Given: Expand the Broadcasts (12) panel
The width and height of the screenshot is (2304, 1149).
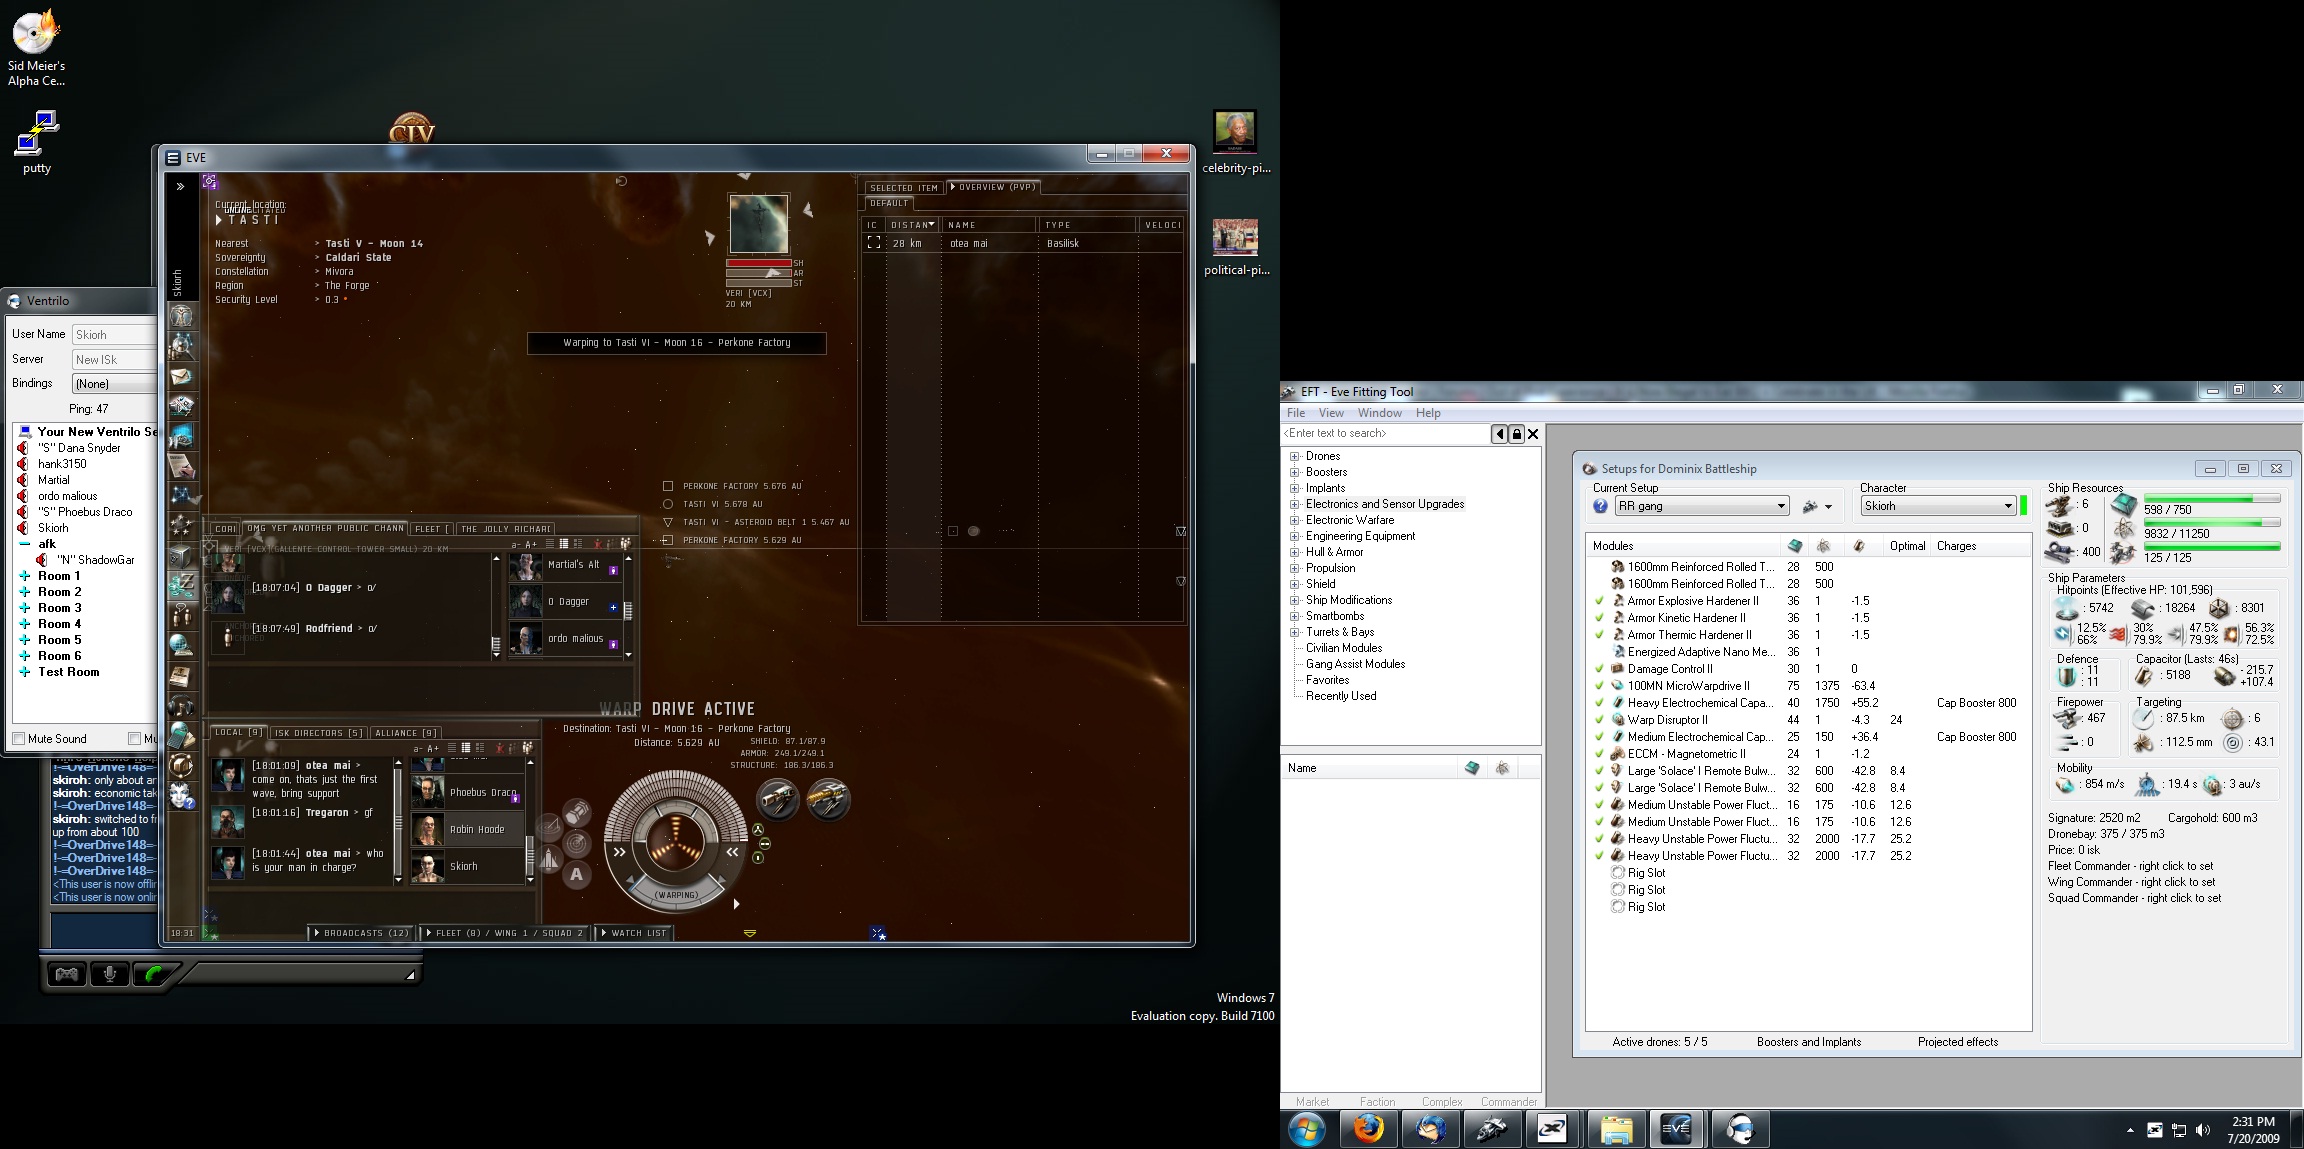Looking at the screenshot, I should (361, 933).
